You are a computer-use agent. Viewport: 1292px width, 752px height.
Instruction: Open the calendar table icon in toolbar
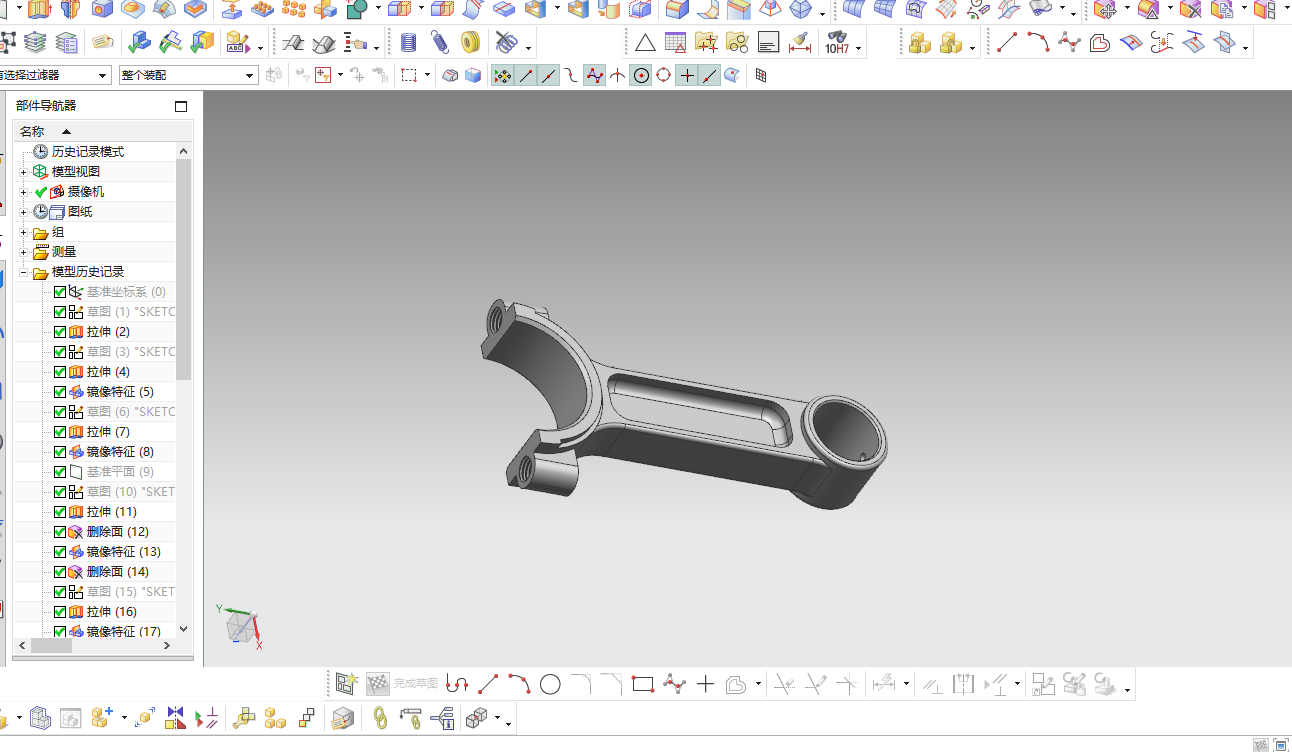(676, 42)
